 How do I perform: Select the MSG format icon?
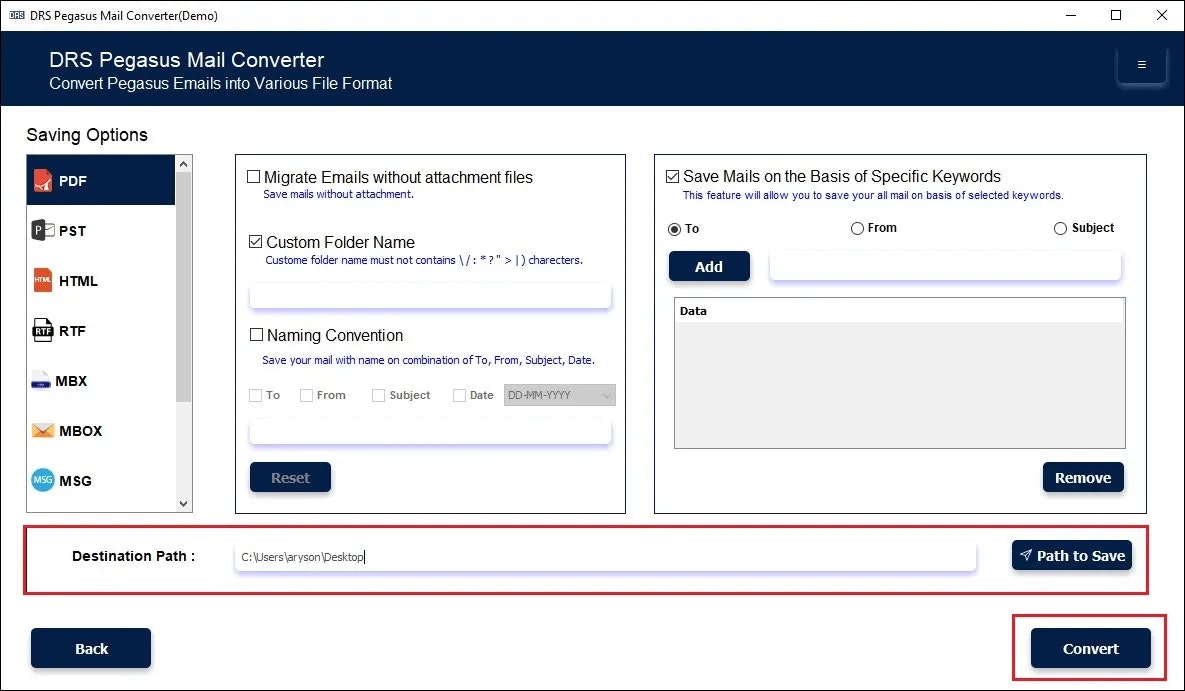click(43, 480)
